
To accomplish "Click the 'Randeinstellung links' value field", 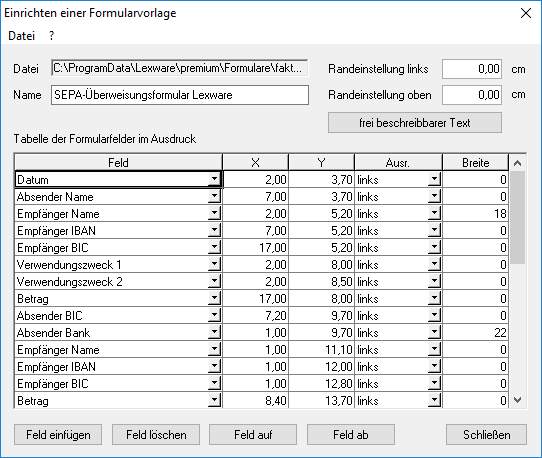I will coord(472,69).
